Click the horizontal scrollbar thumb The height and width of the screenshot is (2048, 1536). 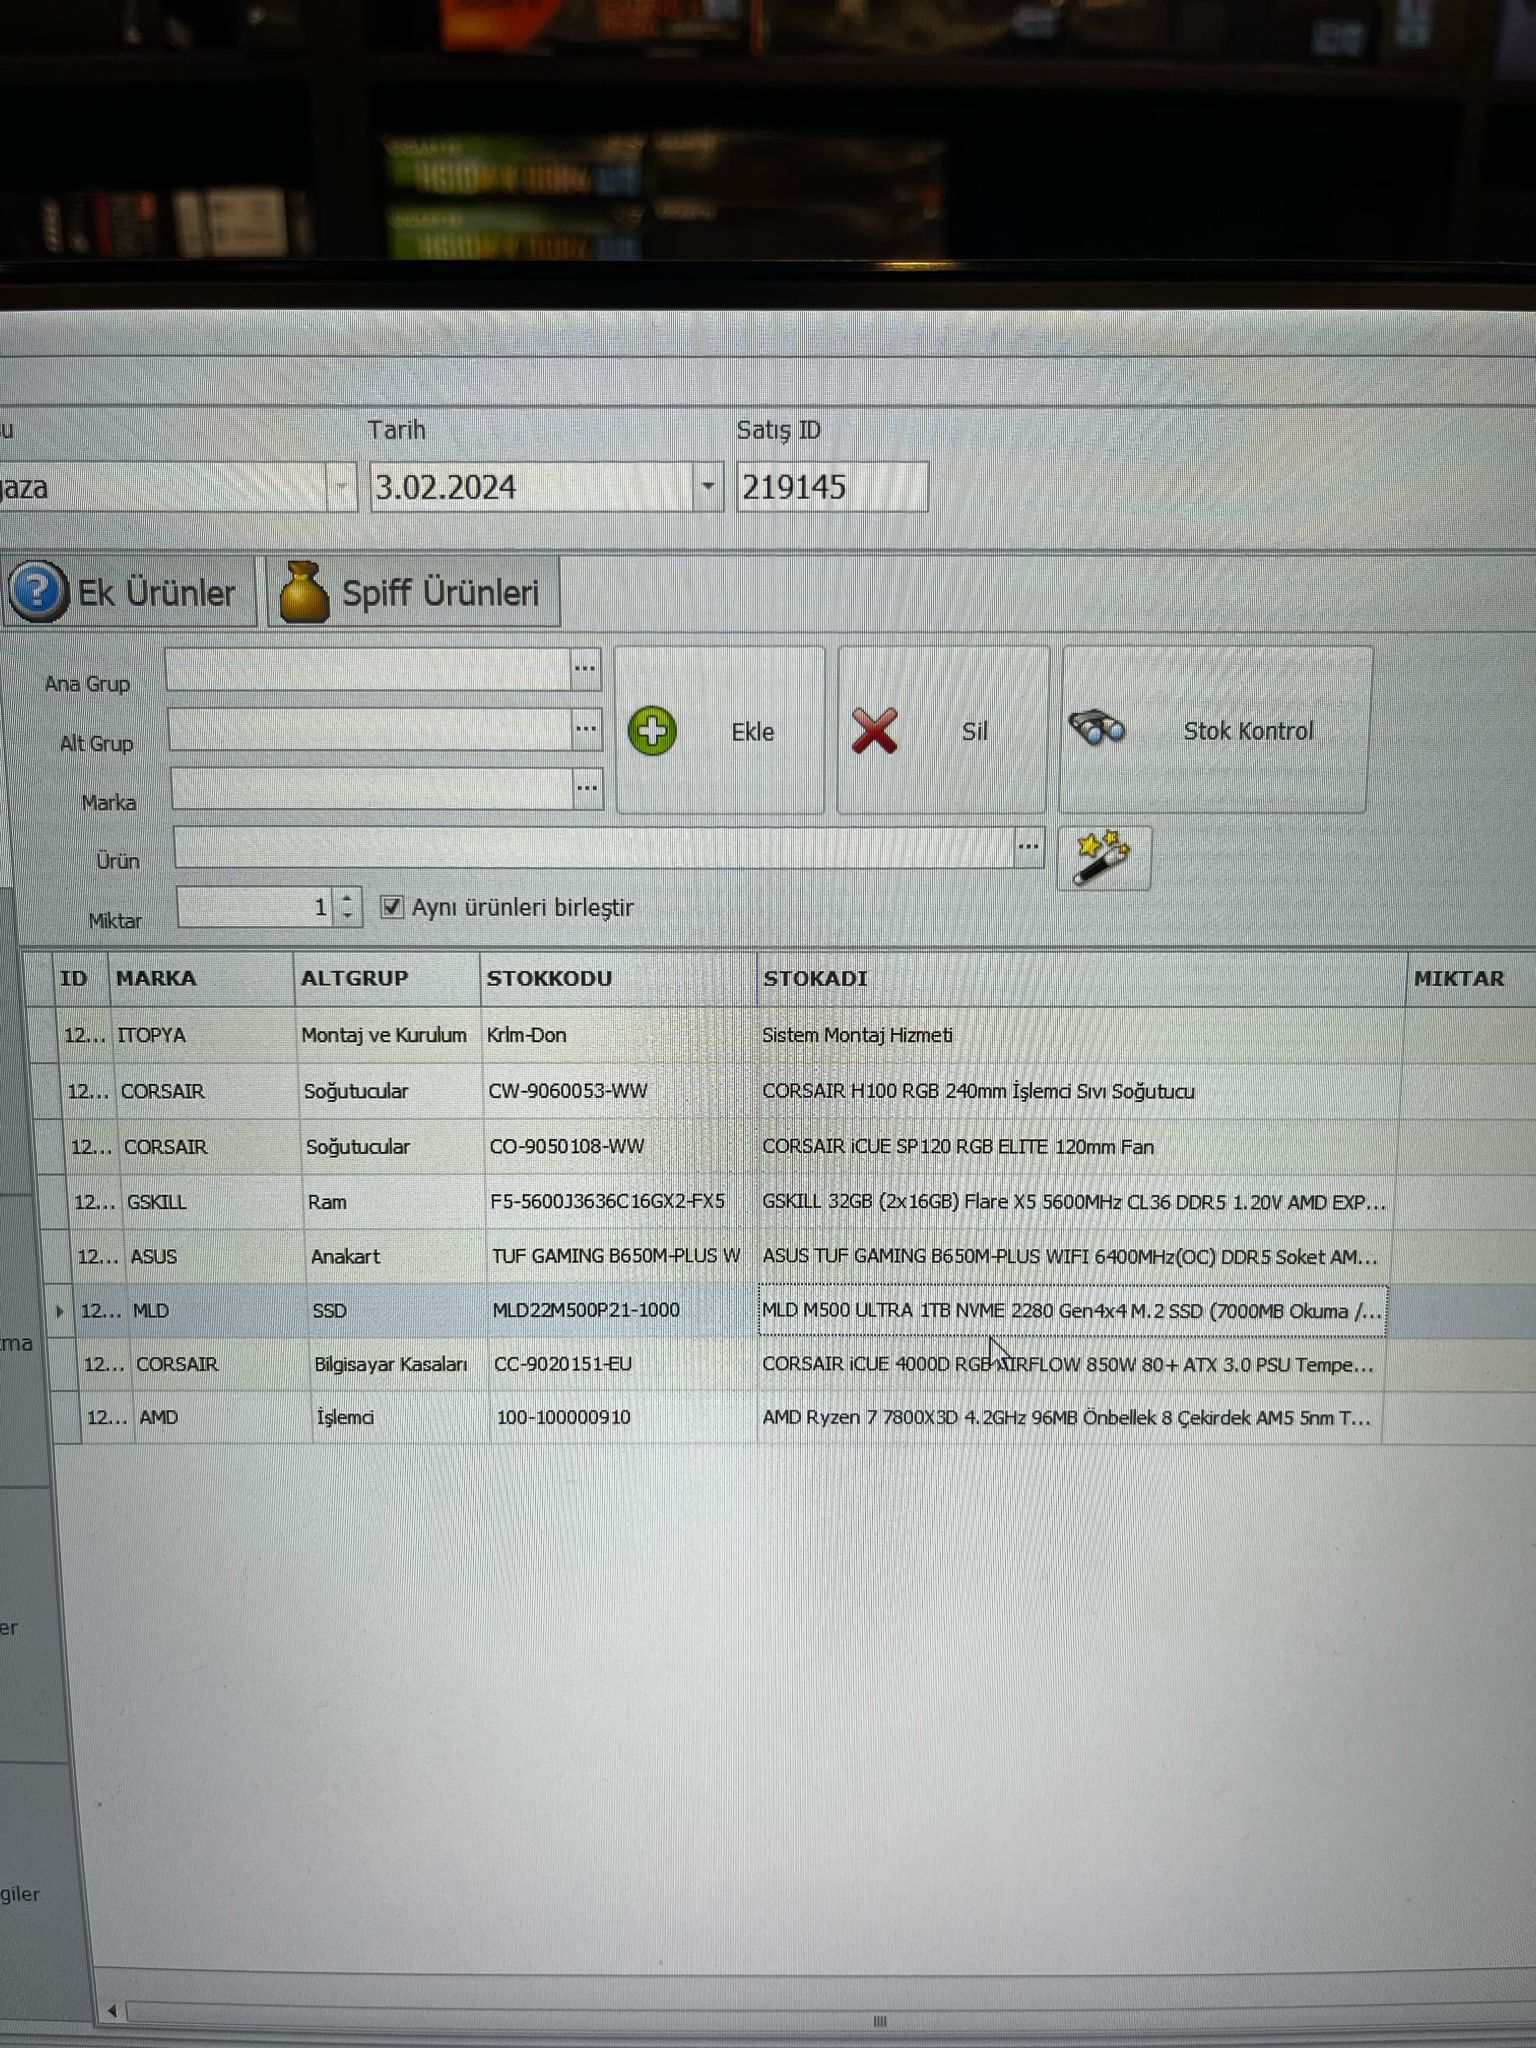point(880,2021)
